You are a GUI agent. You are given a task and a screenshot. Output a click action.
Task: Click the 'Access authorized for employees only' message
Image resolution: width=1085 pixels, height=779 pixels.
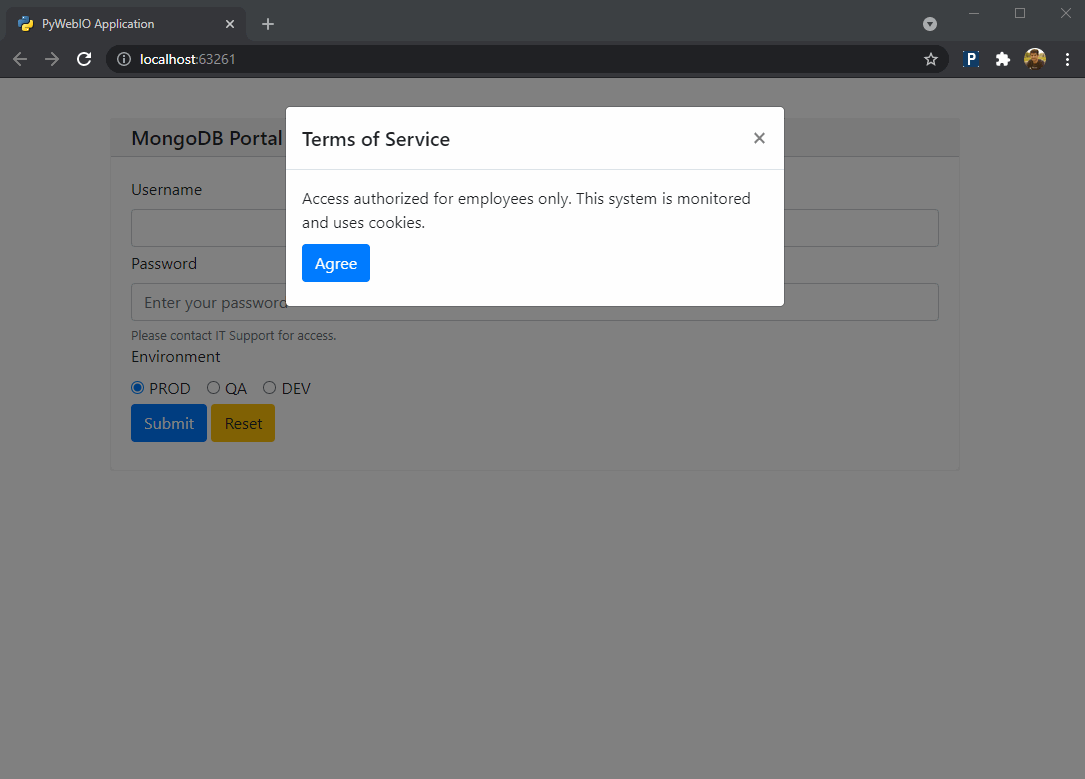(526, 210)
